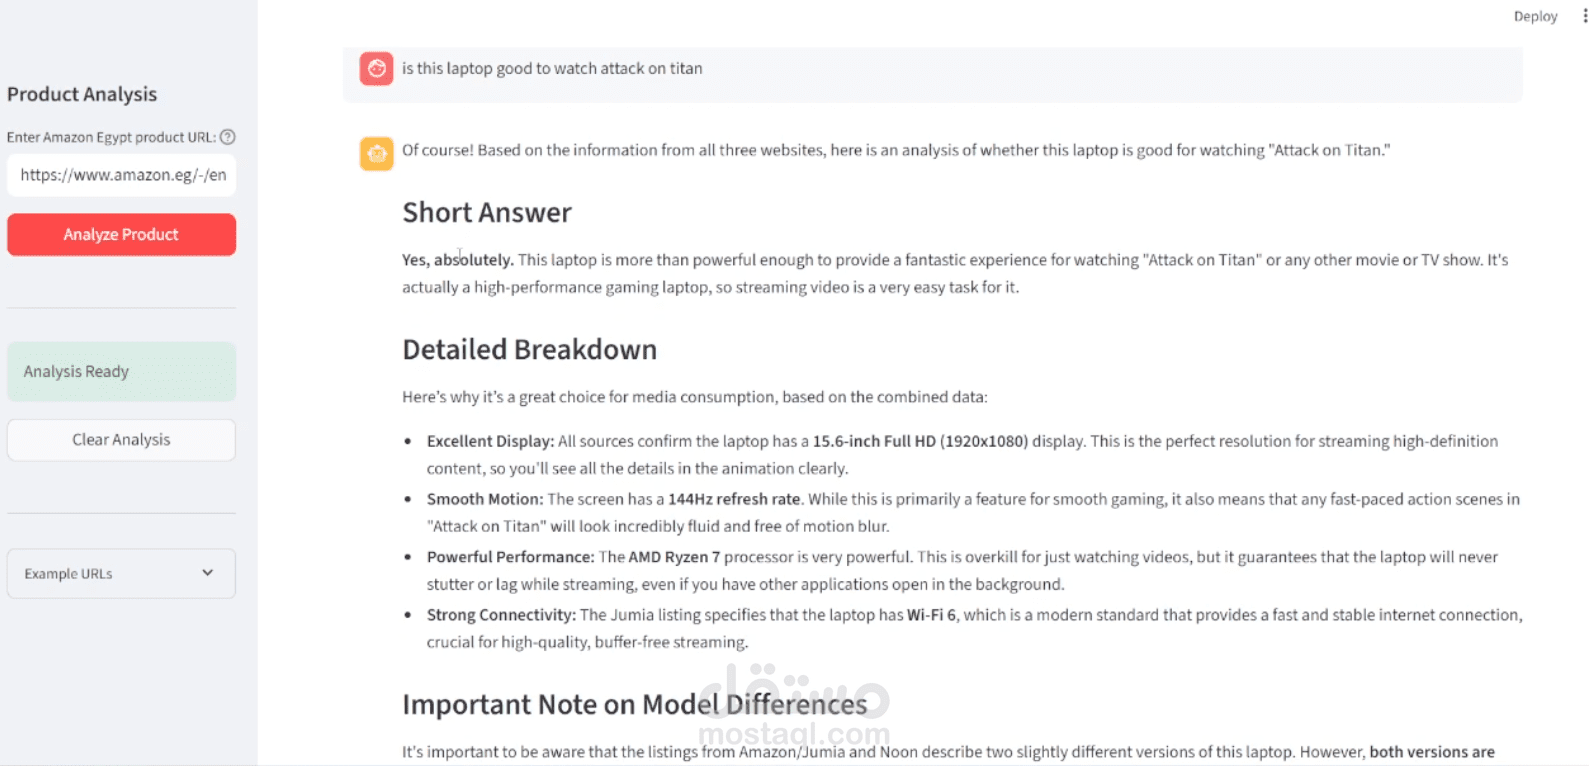Image resolution: width=1589 pixels, height=766 pixels.
Task: Click the Product Analysis sidebar heading
Action: (x=82, y=94)
